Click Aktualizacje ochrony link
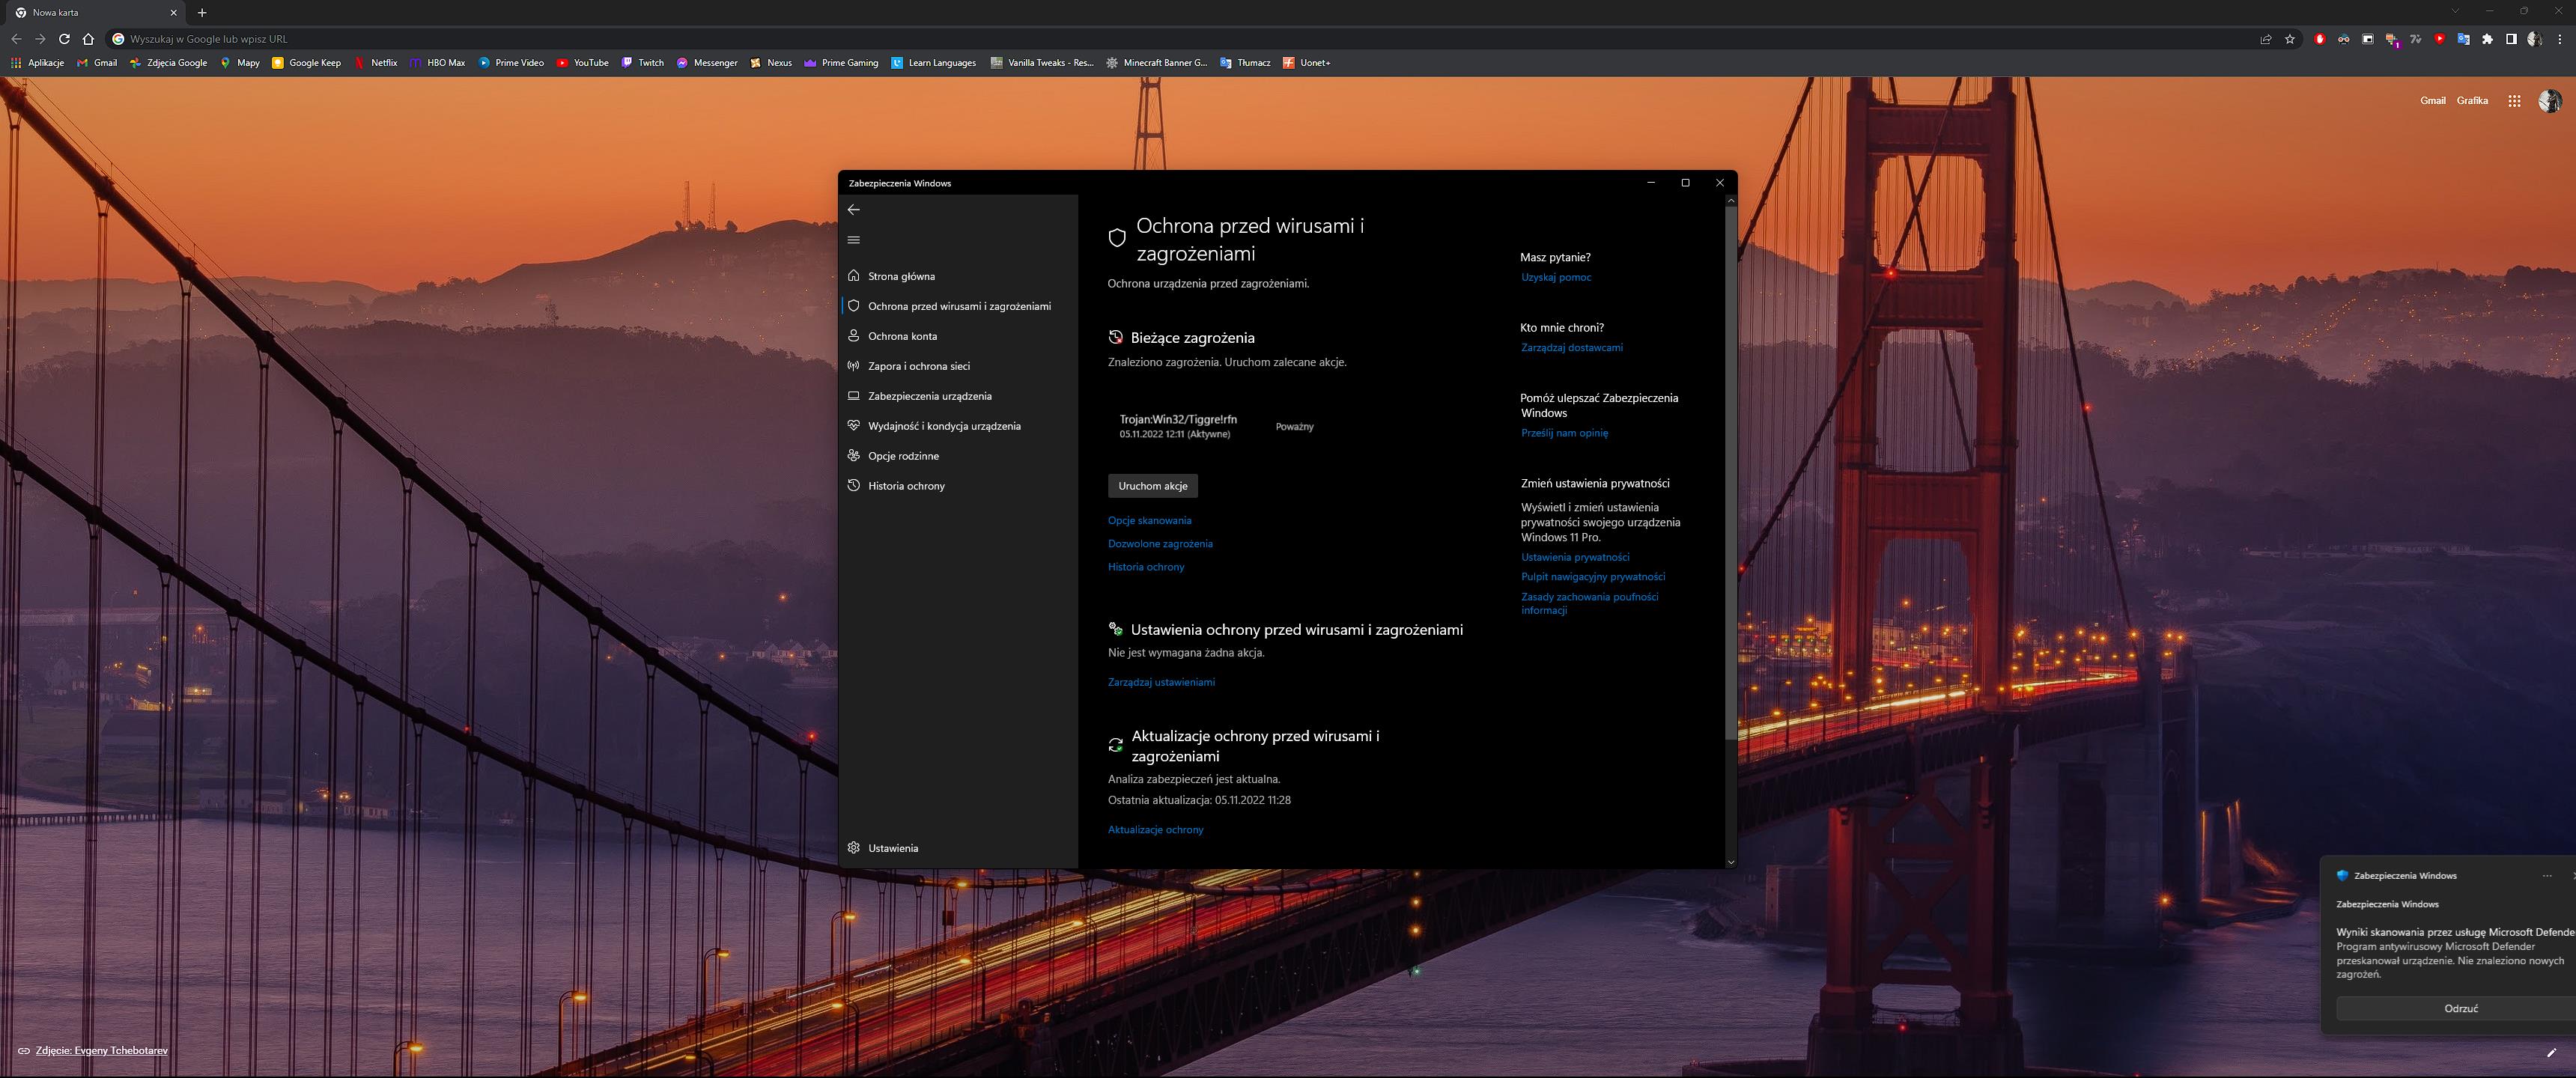This screenshot has width=2576, height=1078. (x=1155, y=830)
